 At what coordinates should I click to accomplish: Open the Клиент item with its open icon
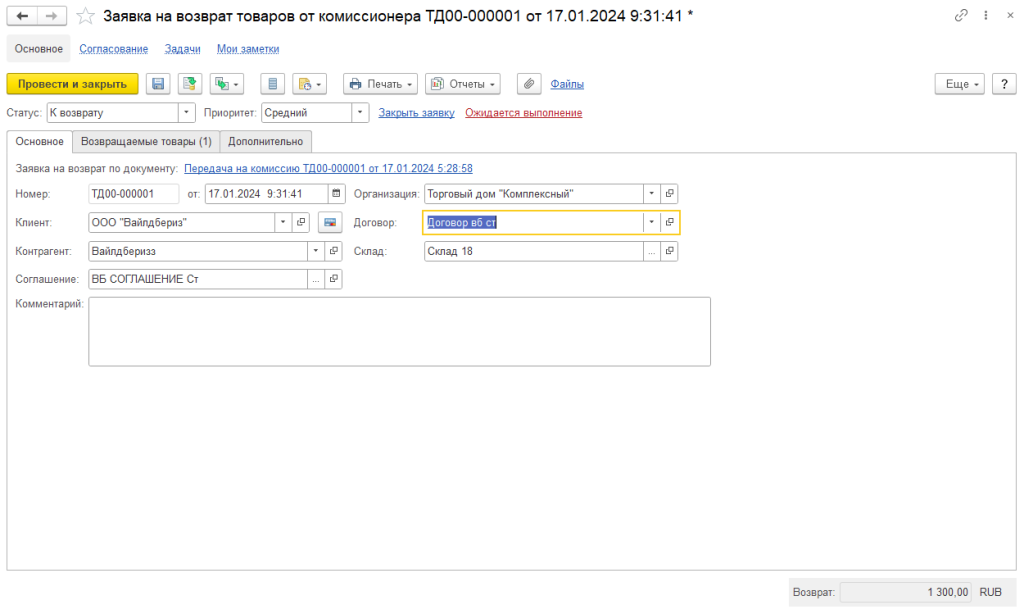[x=301, y=222]
